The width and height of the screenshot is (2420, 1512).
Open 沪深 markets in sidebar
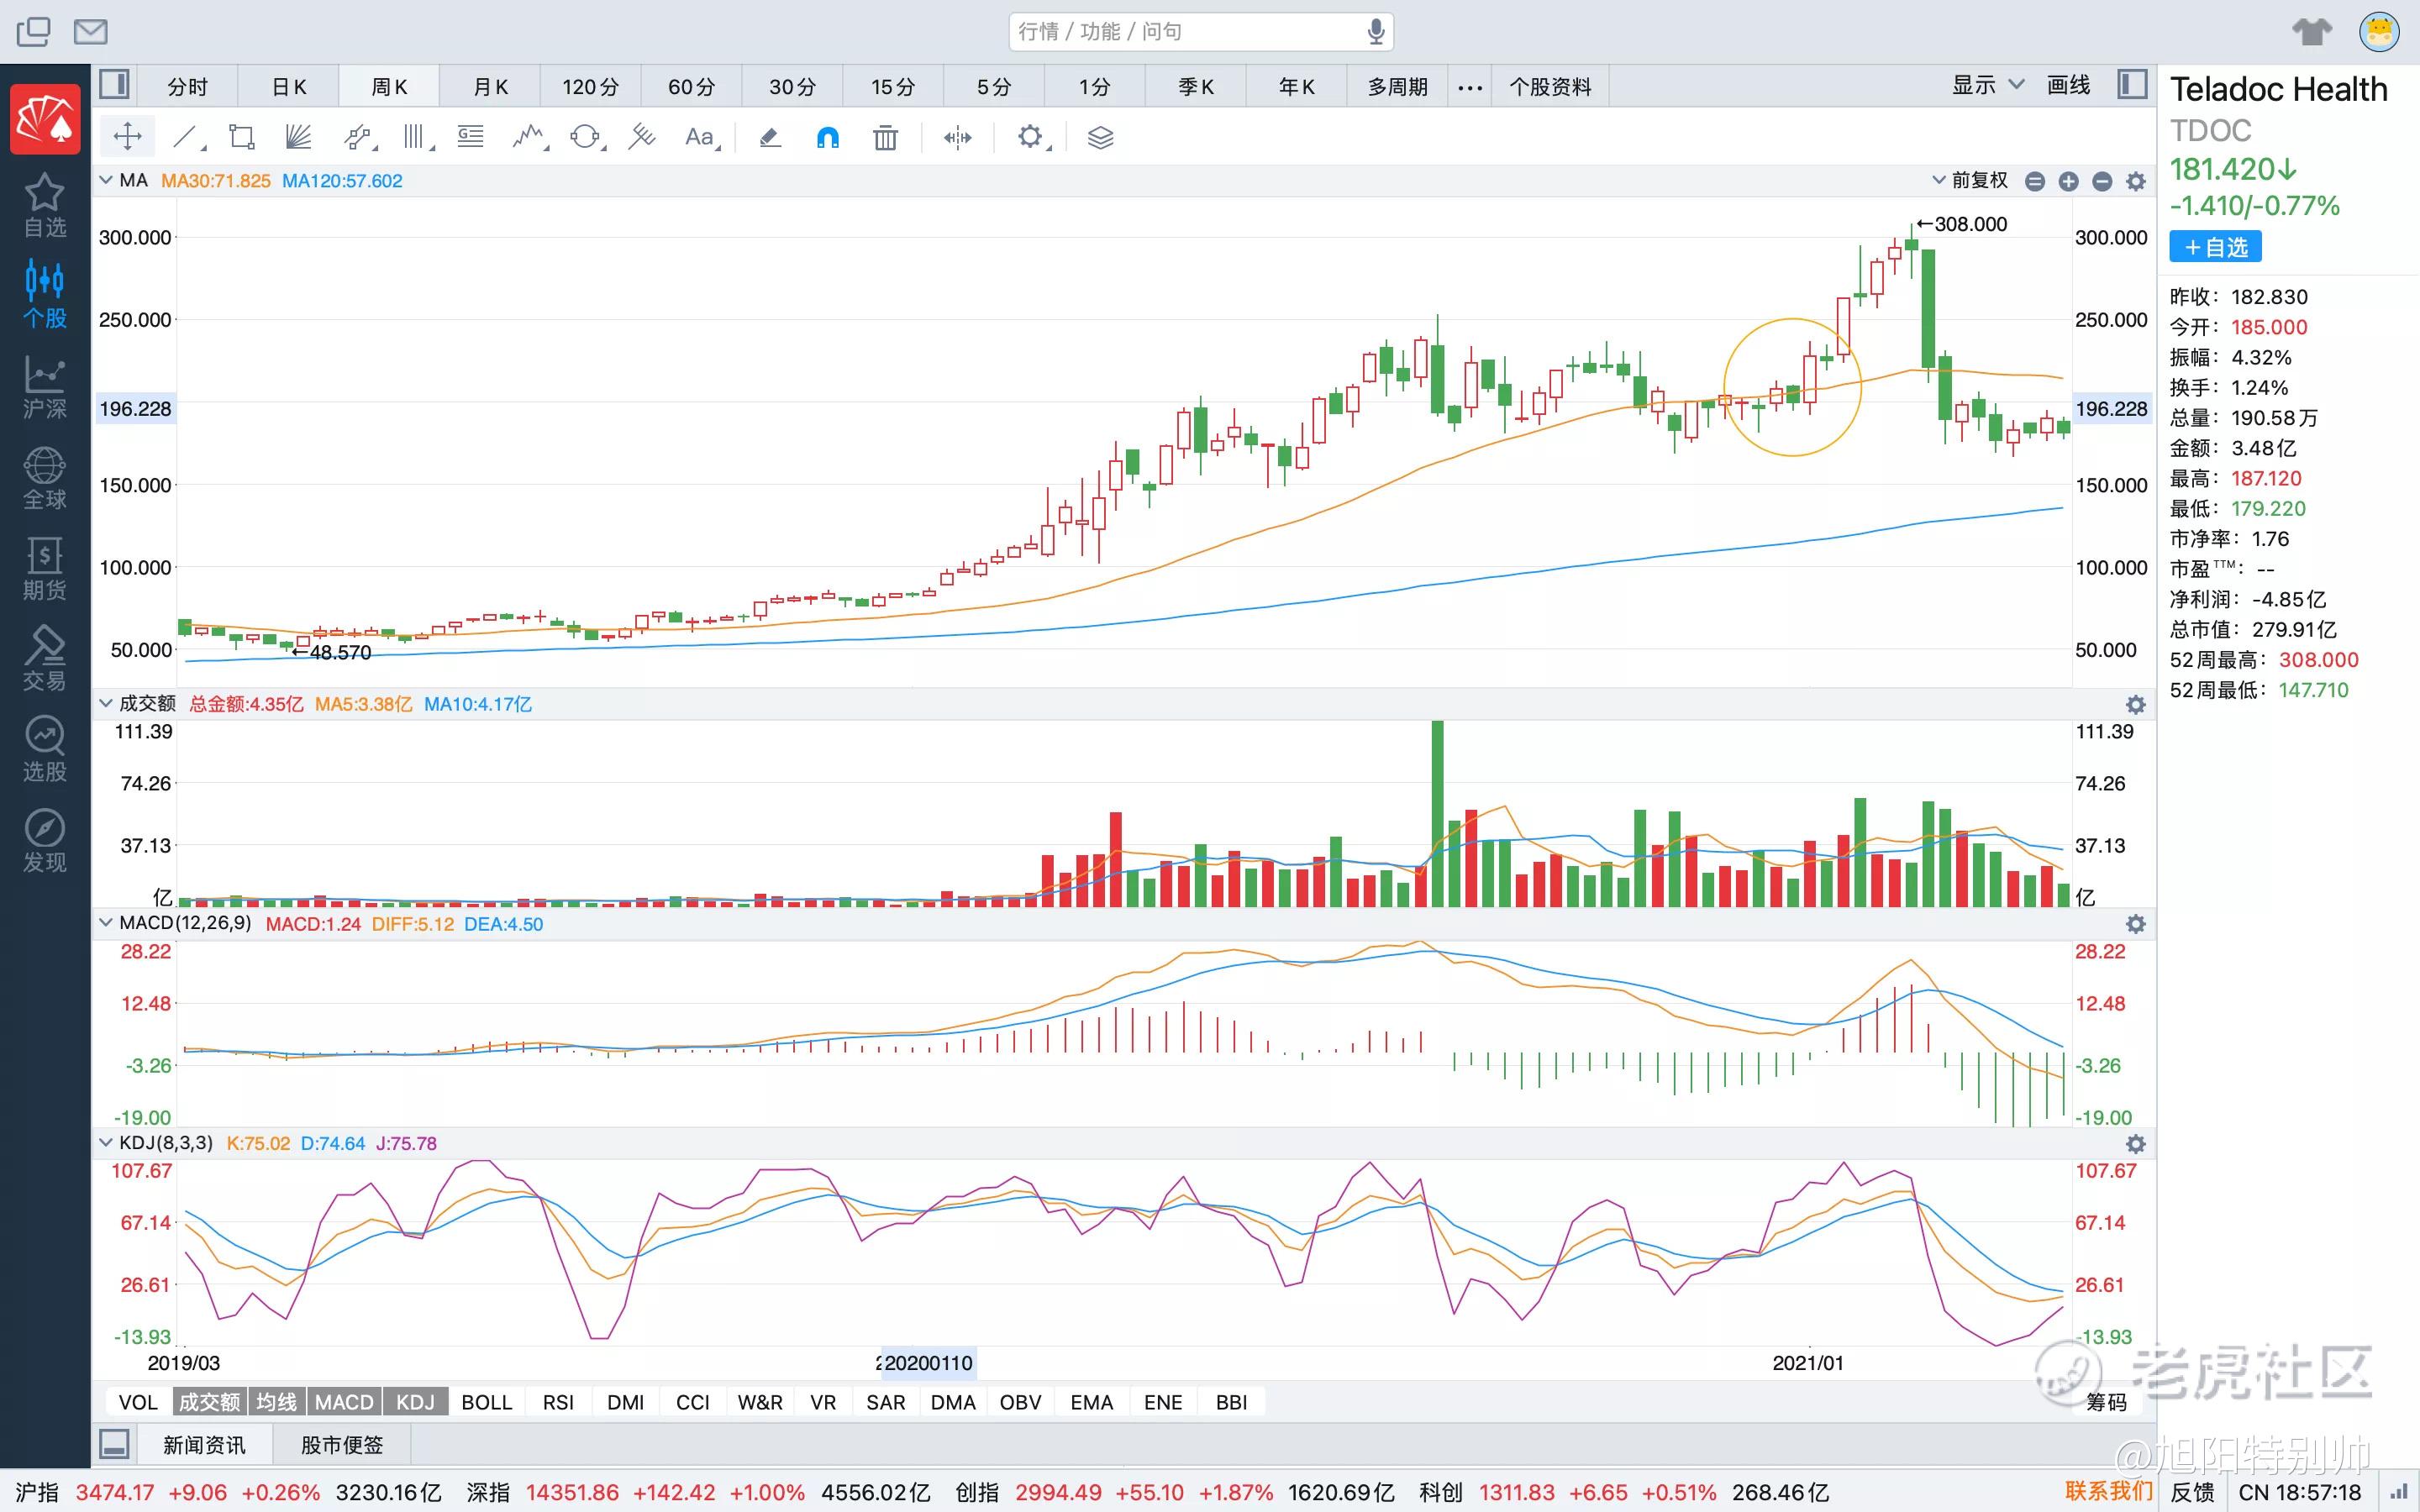[x=45, y=387]
